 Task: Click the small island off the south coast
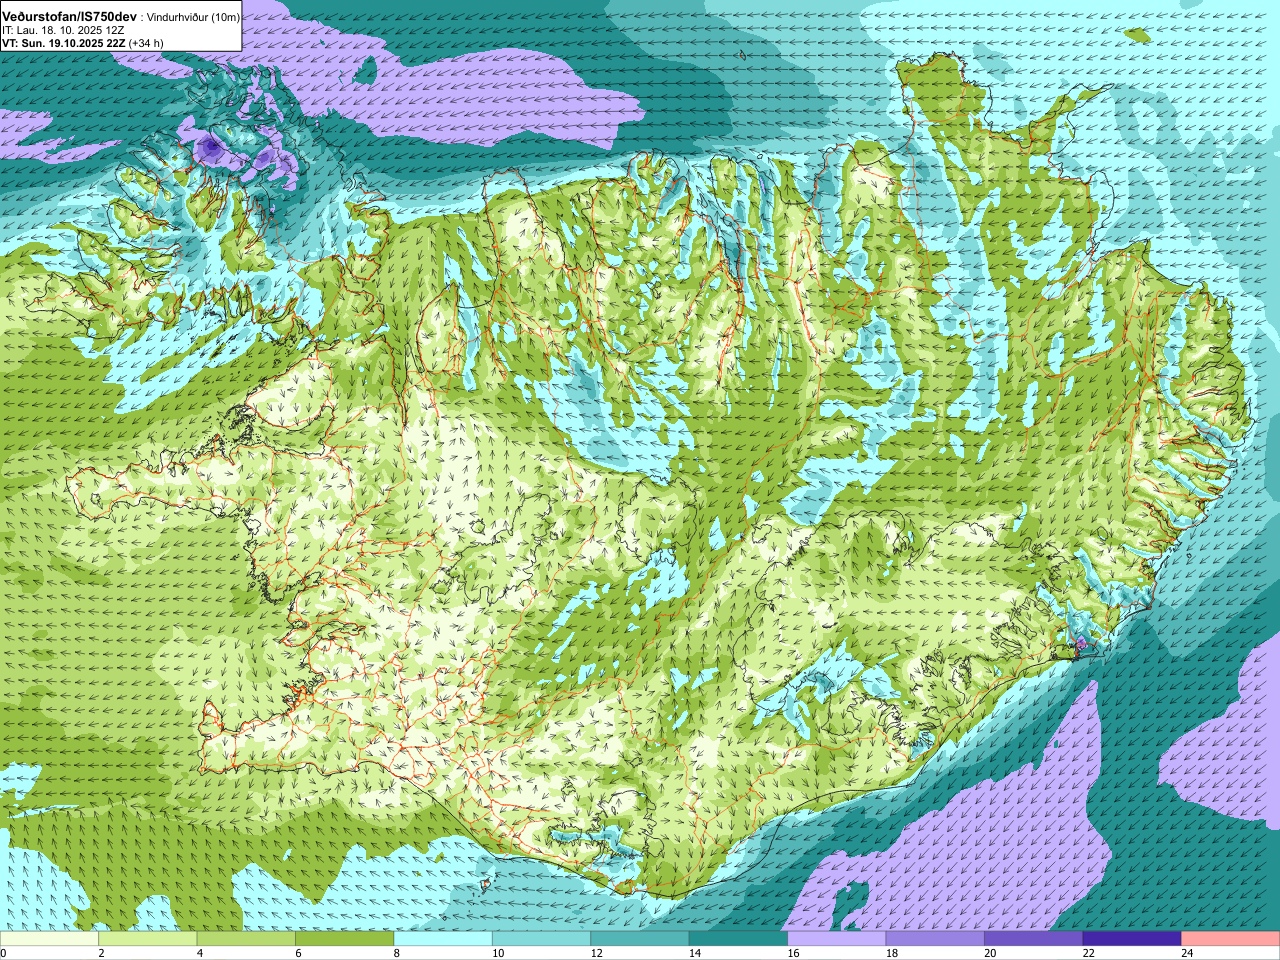486,884
